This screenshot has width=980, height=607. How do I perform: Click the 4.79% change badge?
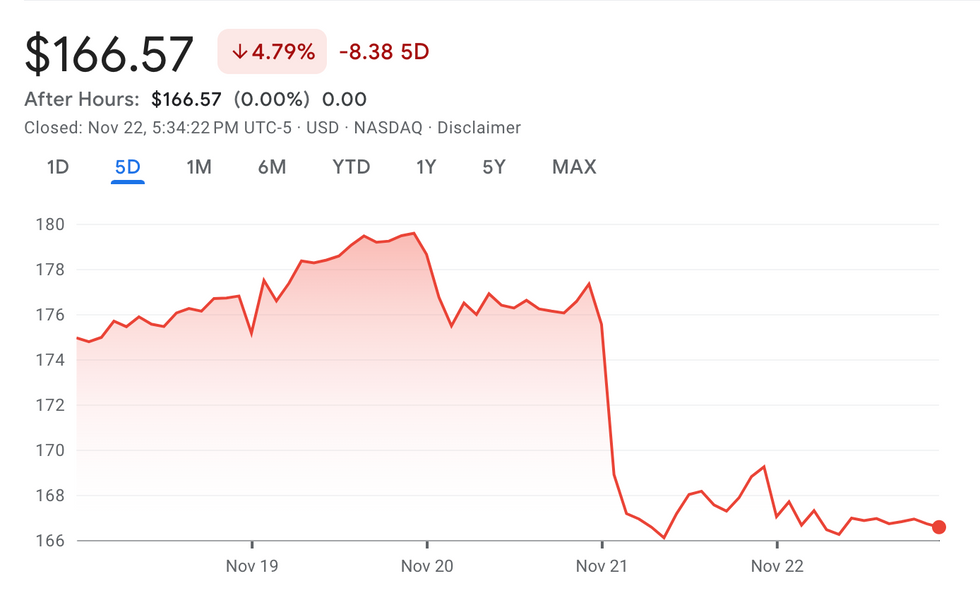click(x=270, y=52)
